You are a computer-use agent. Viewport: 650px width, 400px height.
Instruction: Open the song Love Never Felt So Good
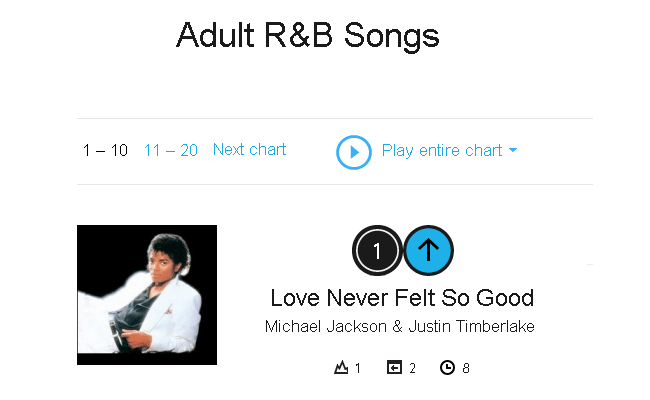(x=402, y=298)
